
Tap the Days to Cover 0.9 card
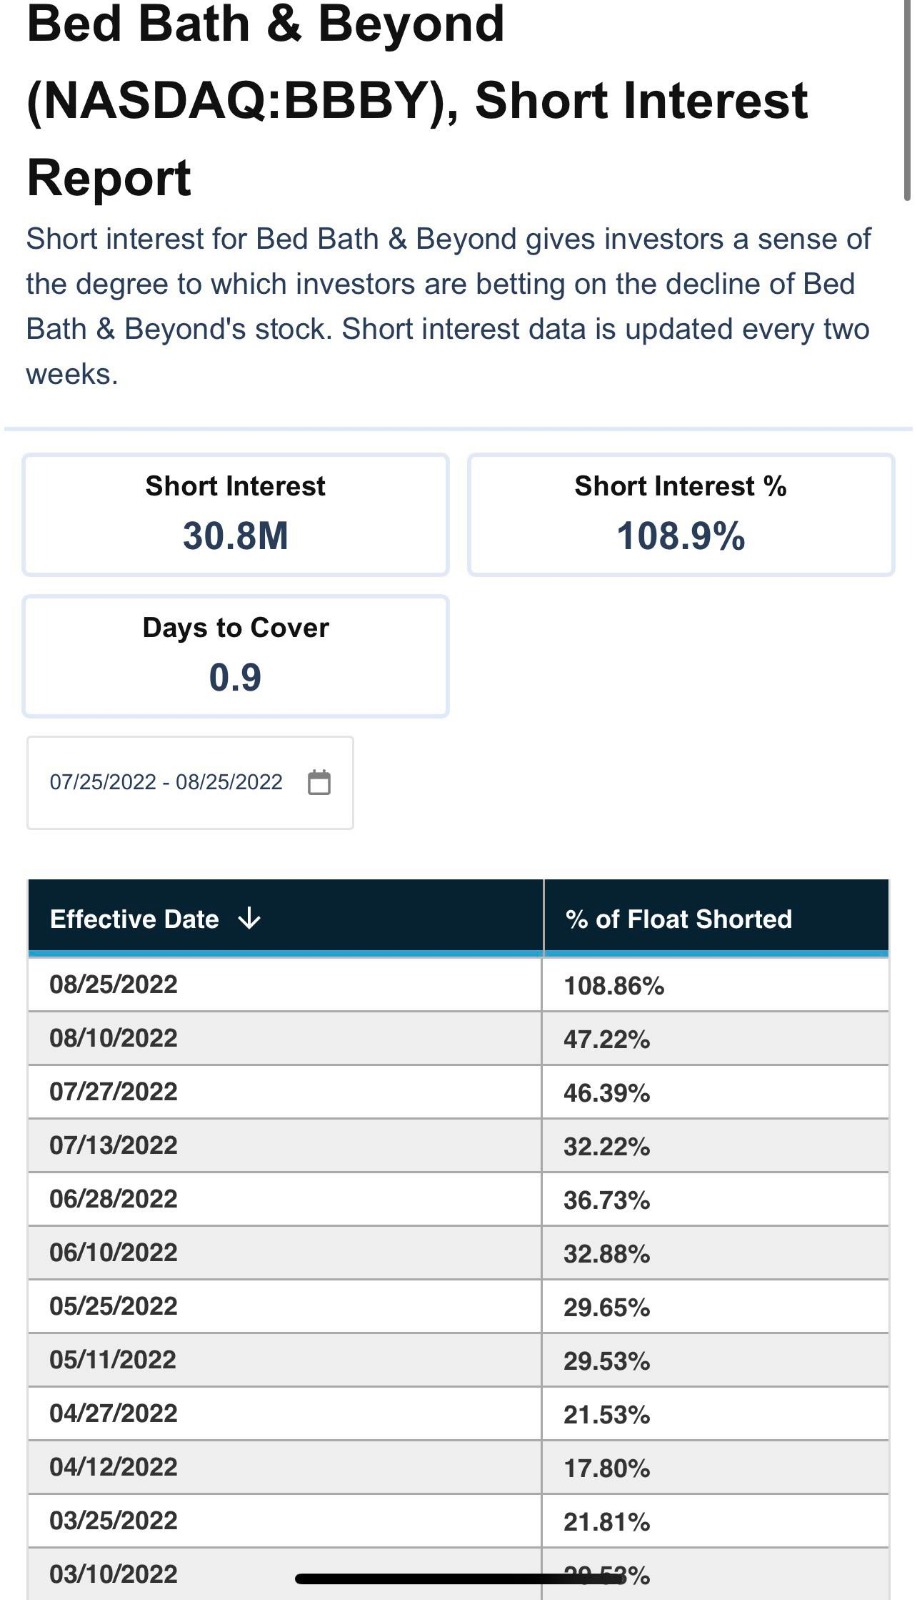(x=236, y=656)
